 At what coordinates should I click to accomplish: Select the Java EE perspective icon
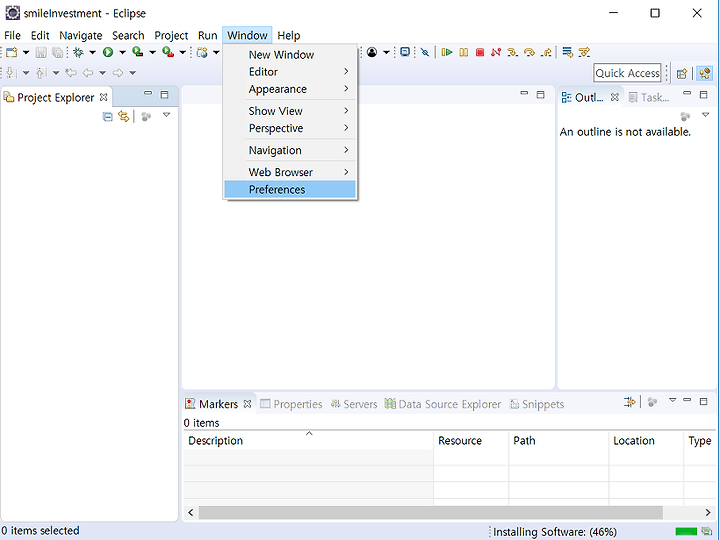(704, 73)
